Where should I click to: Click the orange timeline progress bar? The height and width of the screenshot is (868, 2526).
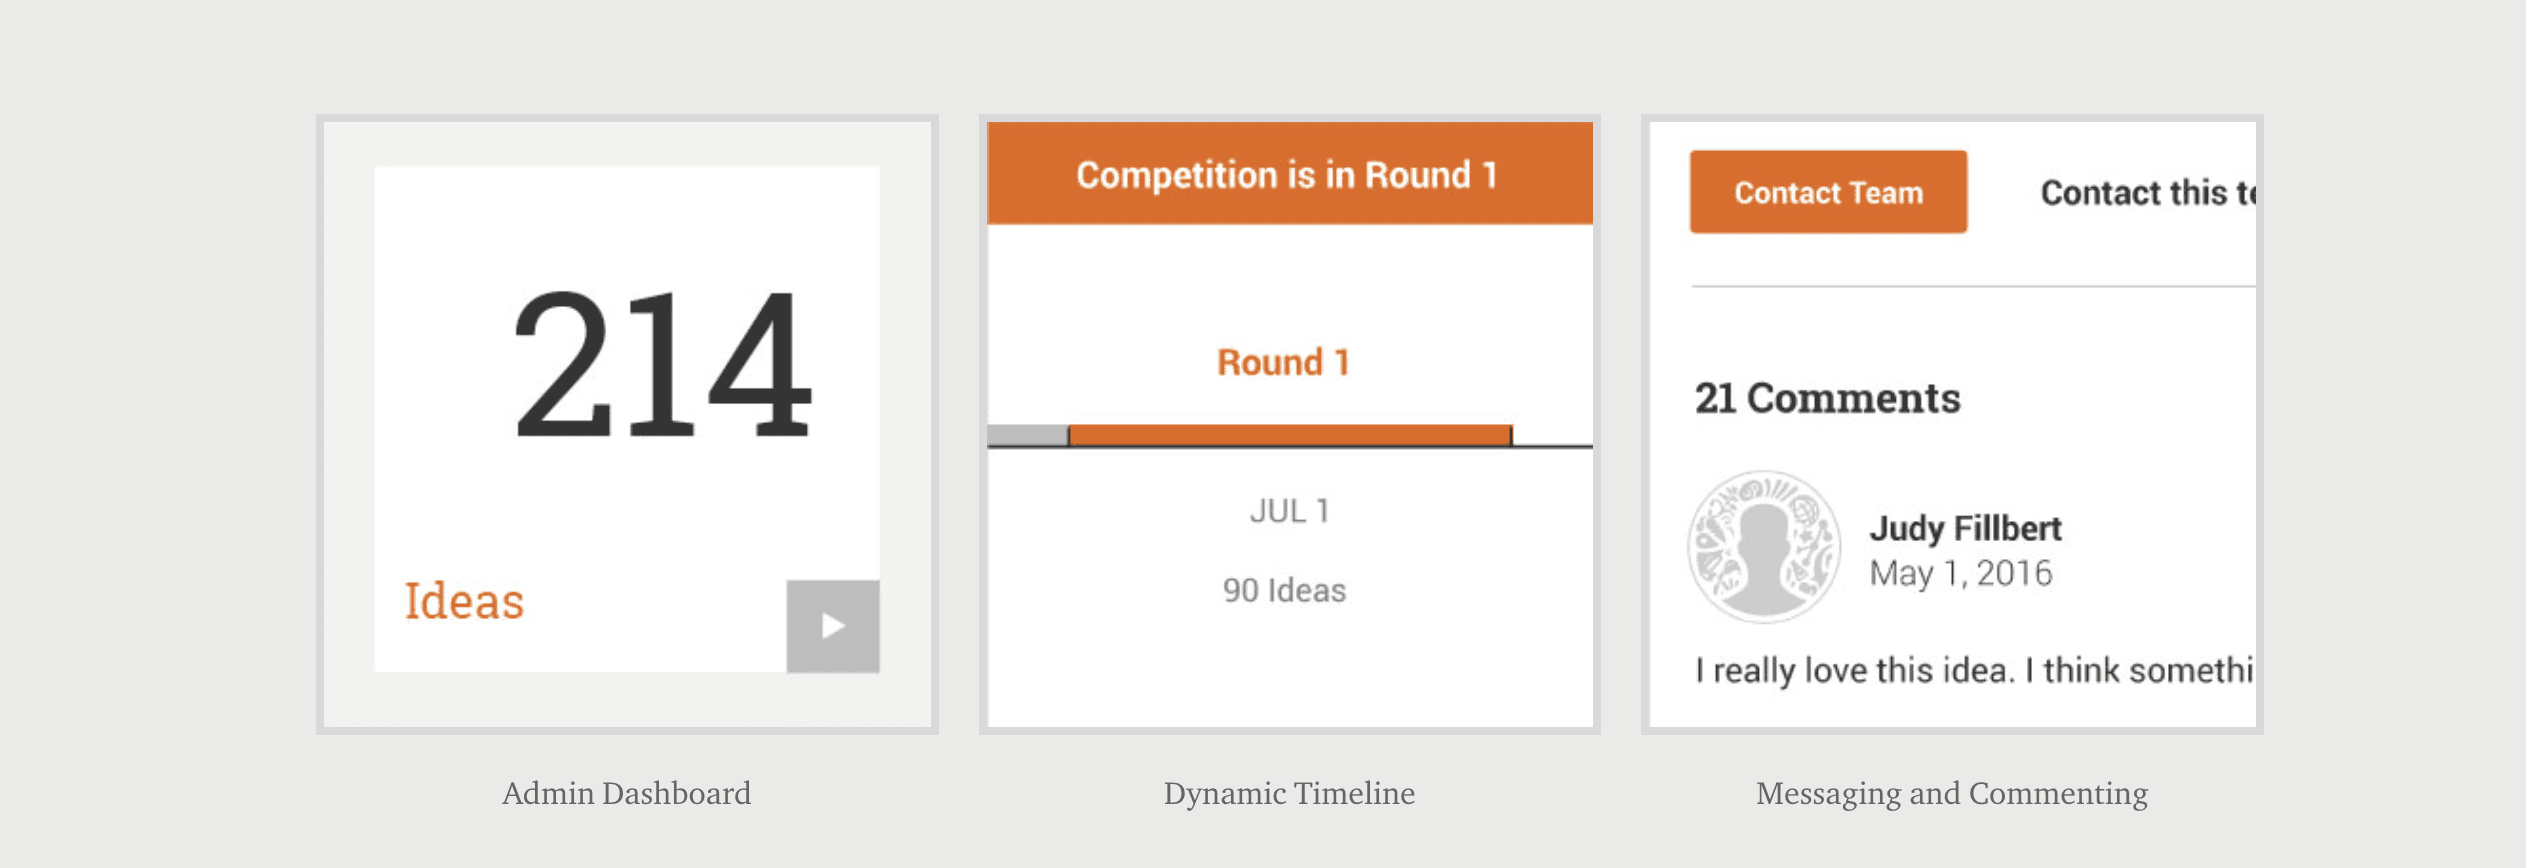coord(1290,432)
